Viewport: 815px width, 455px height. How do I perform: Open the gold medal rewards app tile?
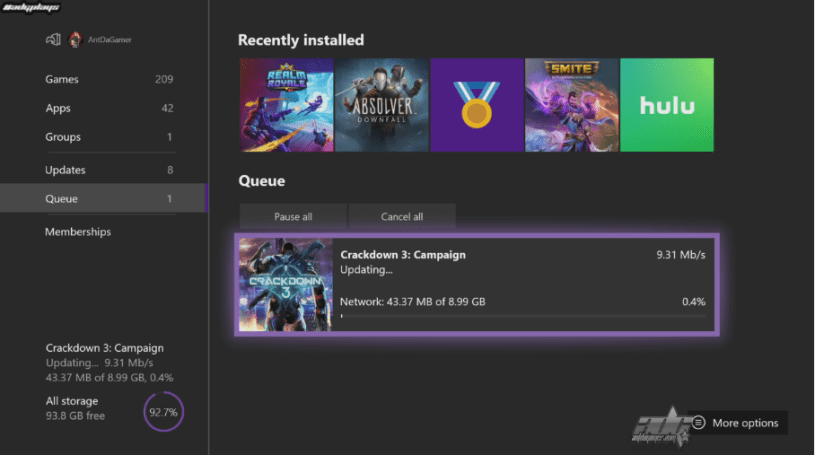click(476, 105)
